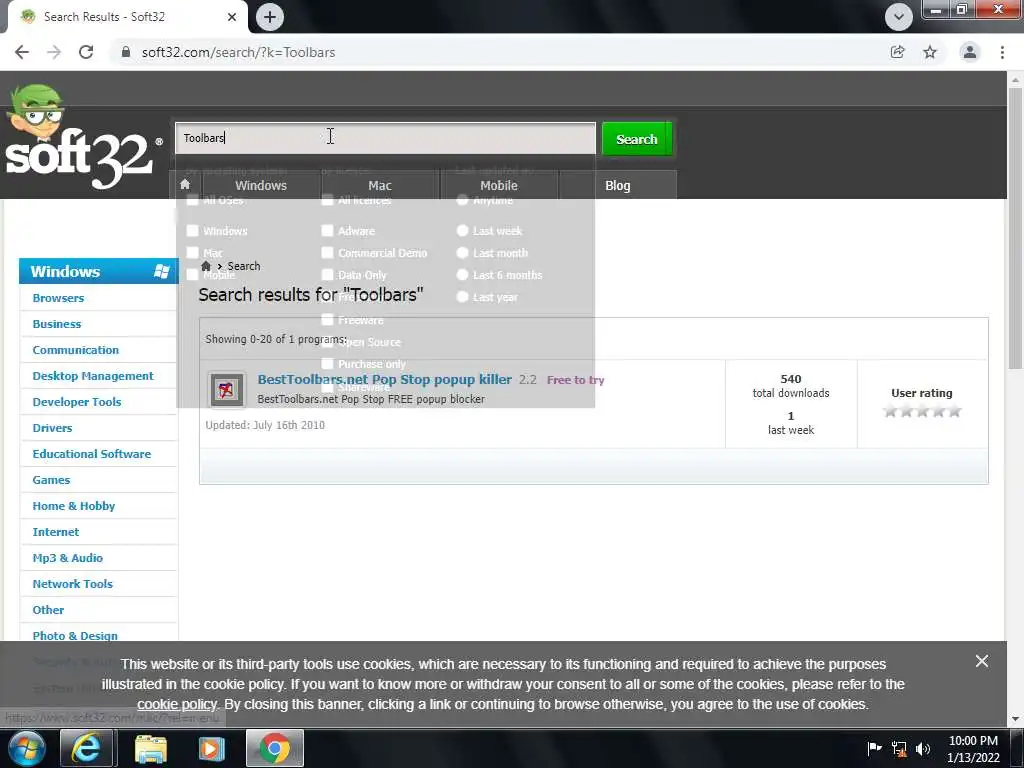Open Educational Software category
This screenshot has height=768, width=1024.
pos(91,454)
